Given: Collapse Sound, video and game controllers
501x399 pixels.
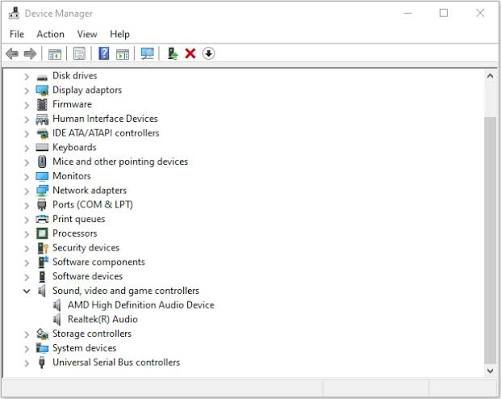Looking at the screenshot, I should [x=27, y=291].
